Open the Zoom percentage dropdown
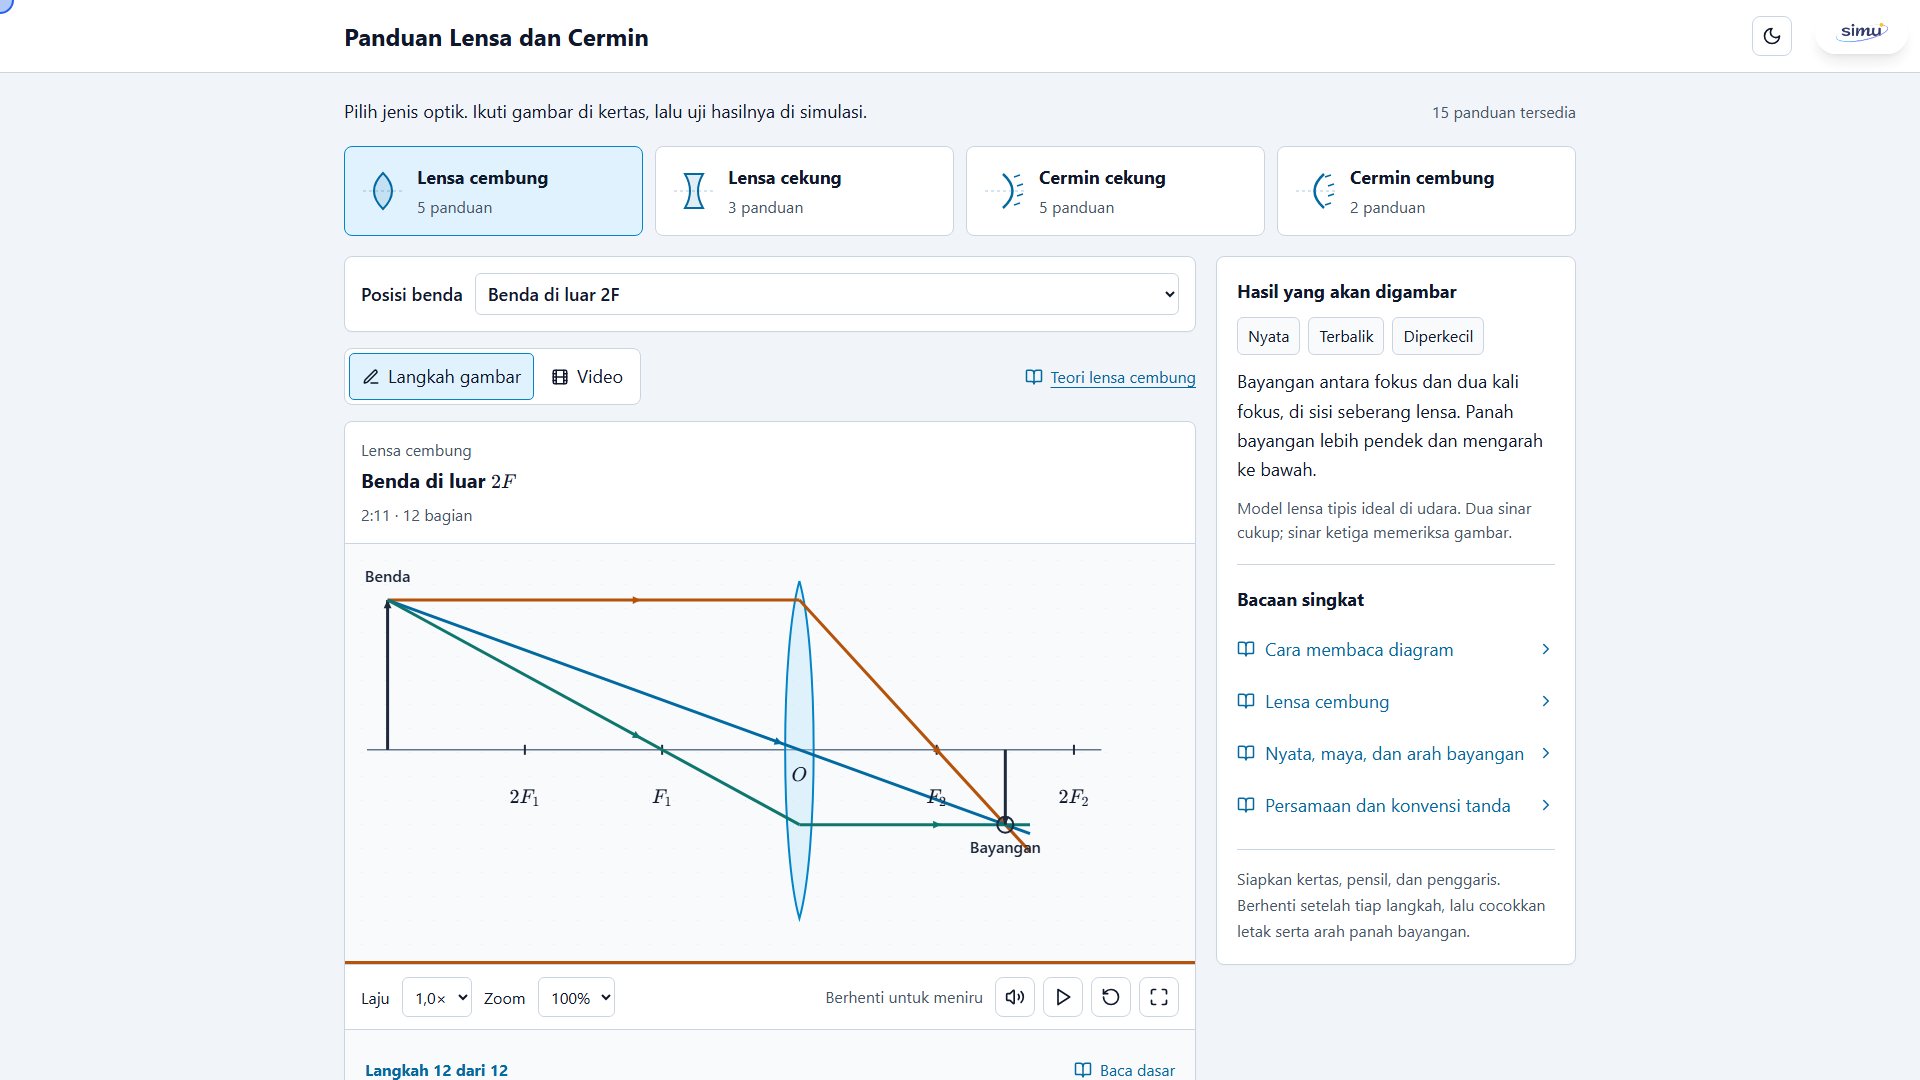The height and width of the screenshot is (1080, 1920). [576, 997]
